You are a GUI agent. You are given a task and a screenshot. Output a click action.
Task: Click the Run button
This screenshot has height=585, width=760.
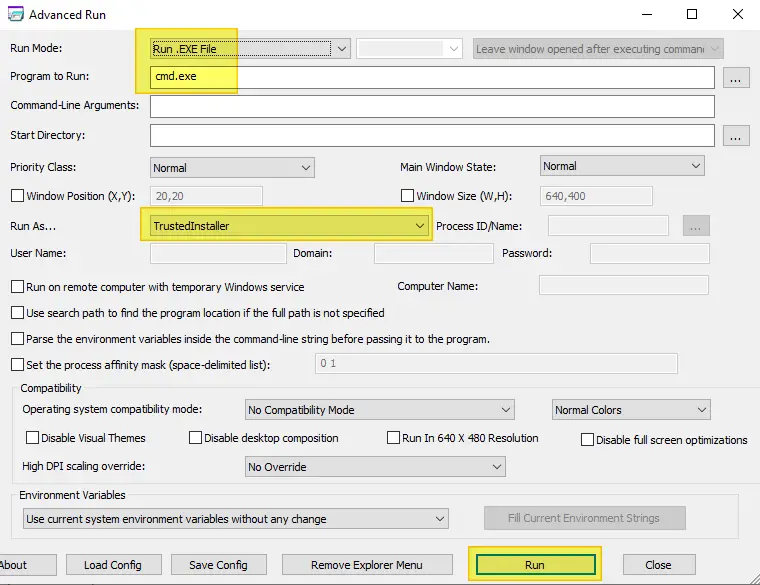click(x=536, y=565)
